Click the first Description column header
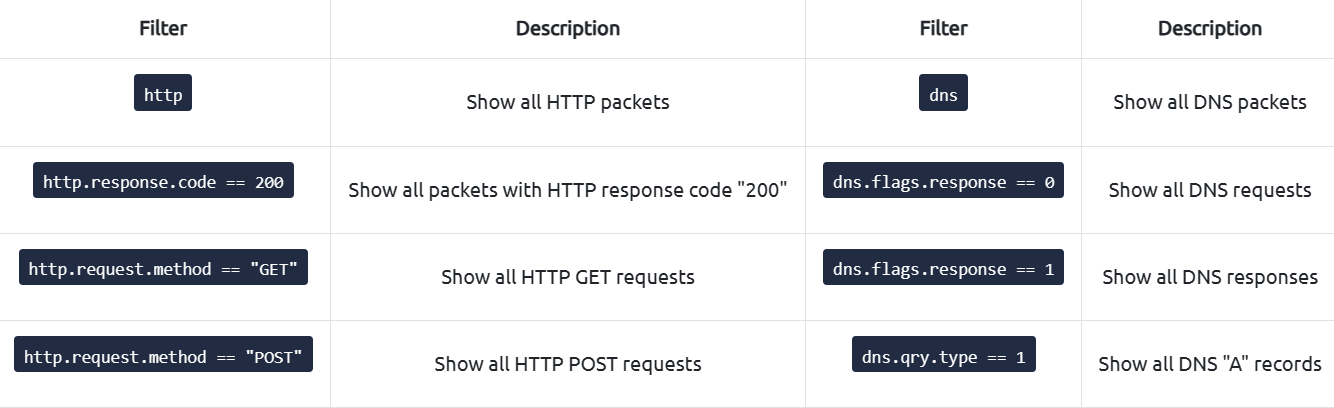 568,28
